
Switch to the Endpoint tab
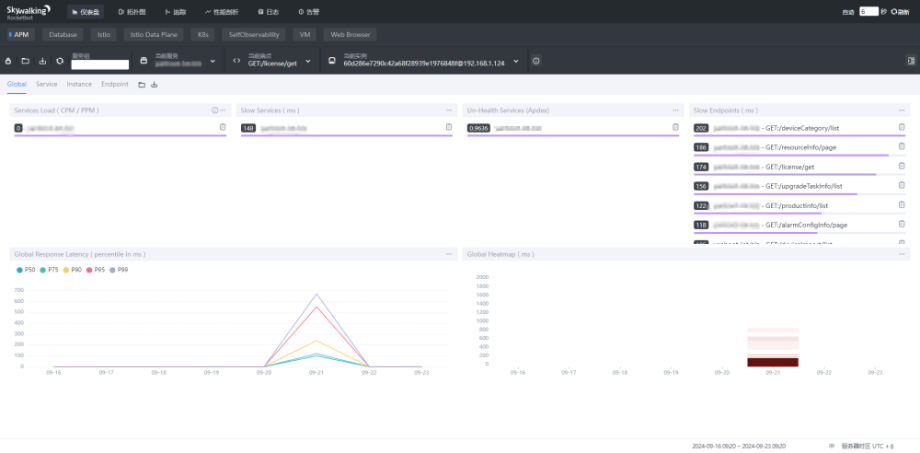point(114,84)
